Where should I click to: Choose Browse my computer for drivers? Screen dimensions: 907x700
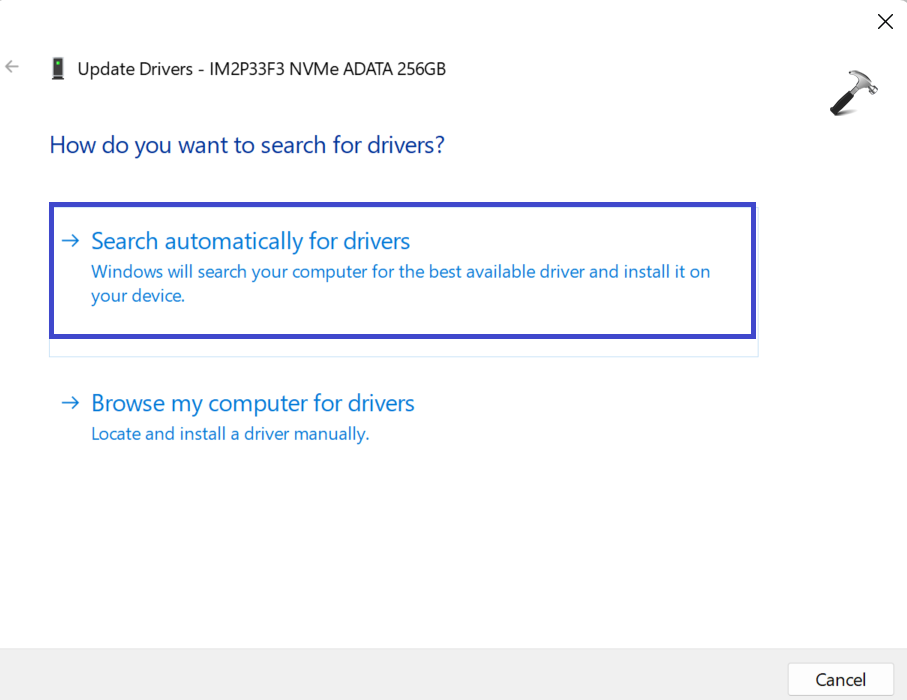coord(403,417)
